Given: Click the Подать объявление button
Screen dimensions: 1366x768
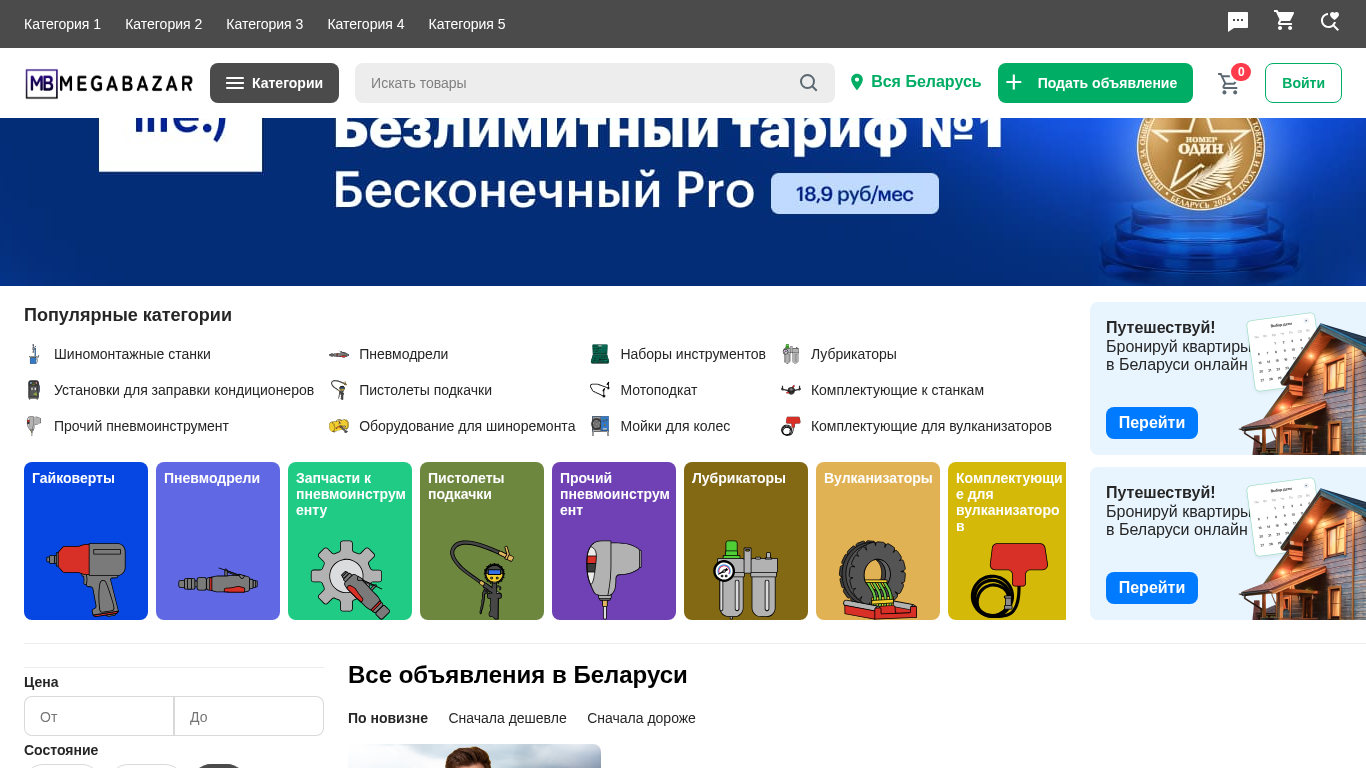Looking at the screenshot, I should 1095,83.
